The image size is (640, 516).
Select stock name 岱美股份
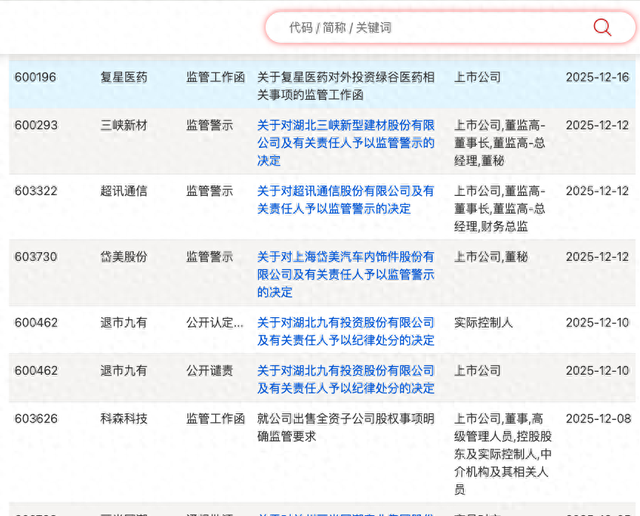(124, 257)
